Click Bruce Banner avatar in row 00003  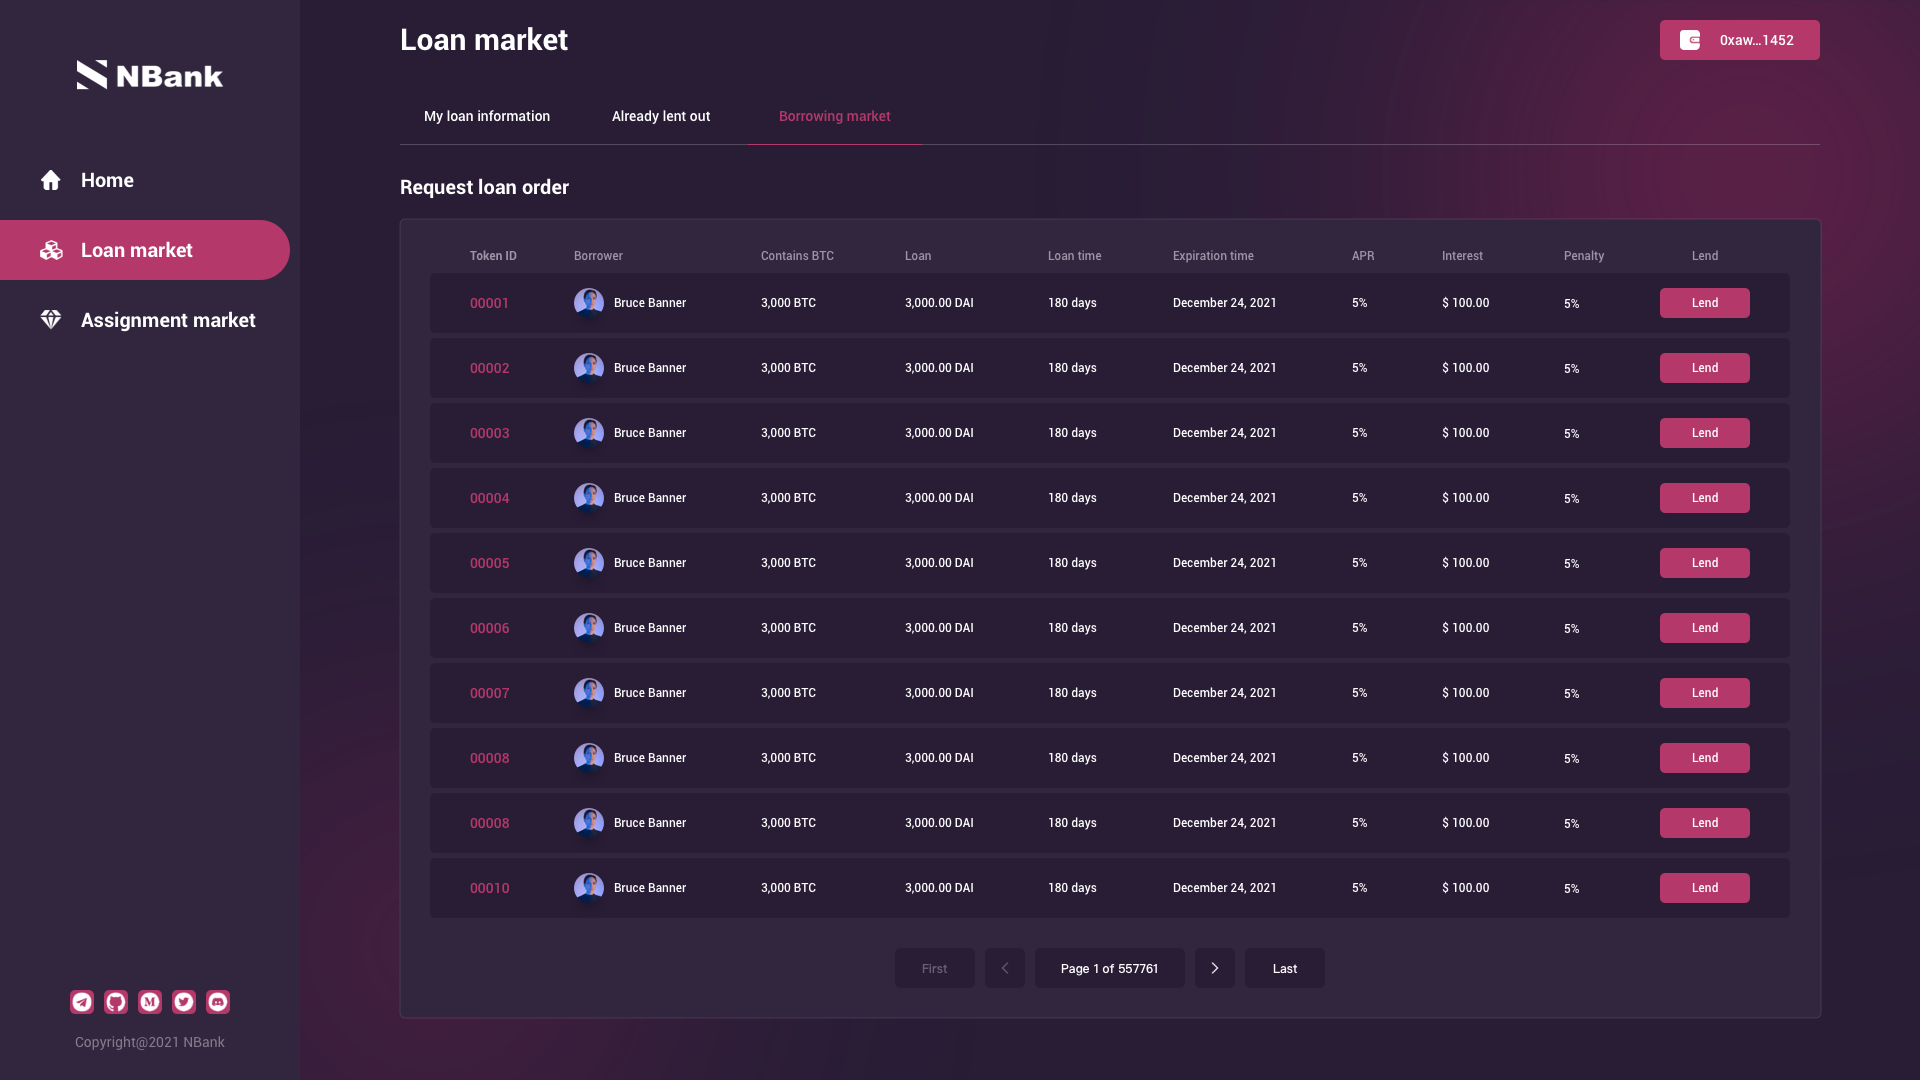pos(589,433)
